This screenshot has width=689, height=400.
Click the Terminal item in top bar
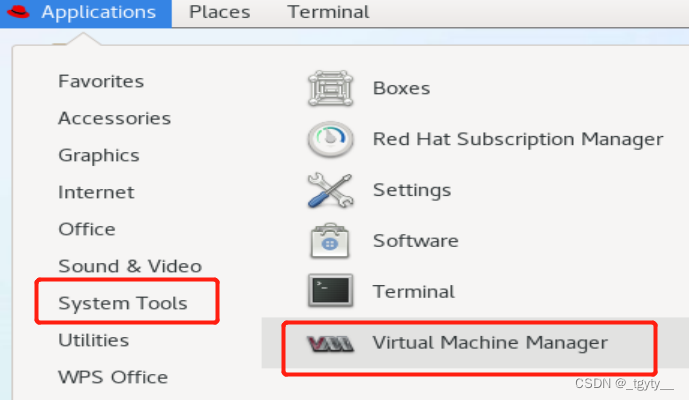[x=328, y=12]
